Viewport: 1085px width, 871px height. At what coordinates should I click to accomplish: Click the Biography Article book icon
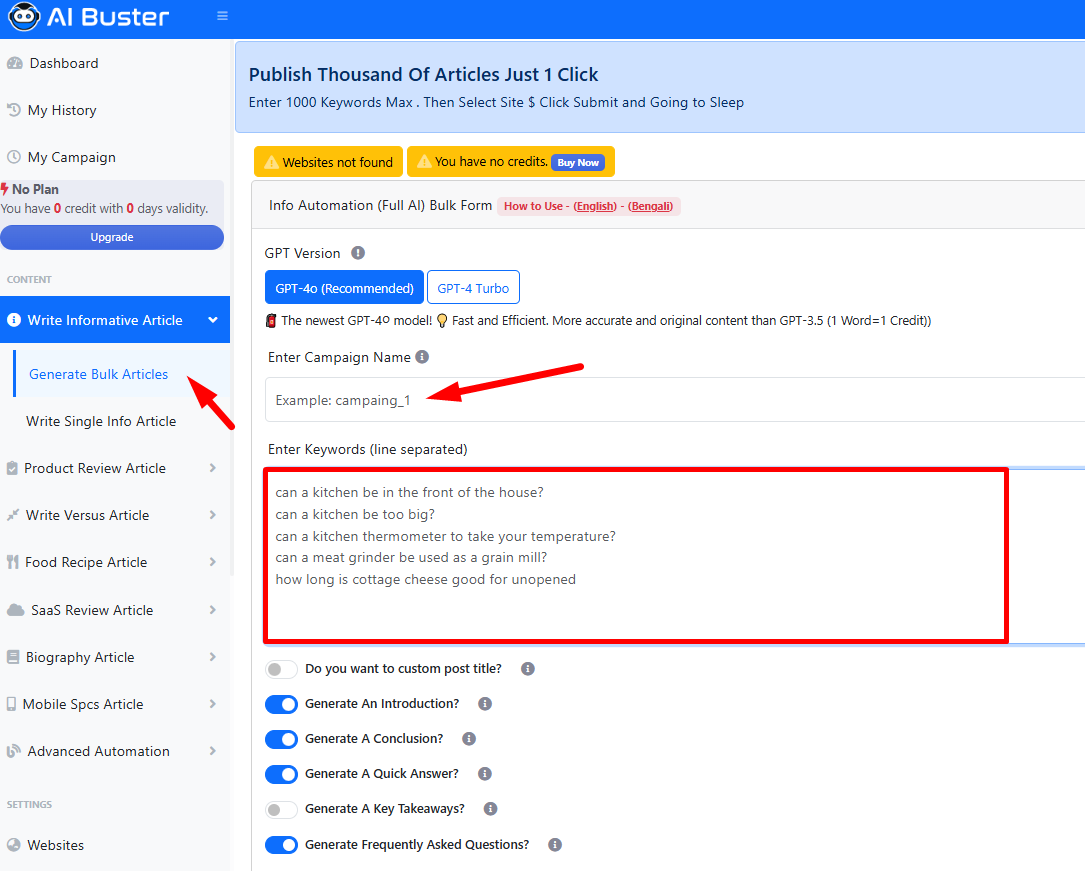tap(12, 657)
